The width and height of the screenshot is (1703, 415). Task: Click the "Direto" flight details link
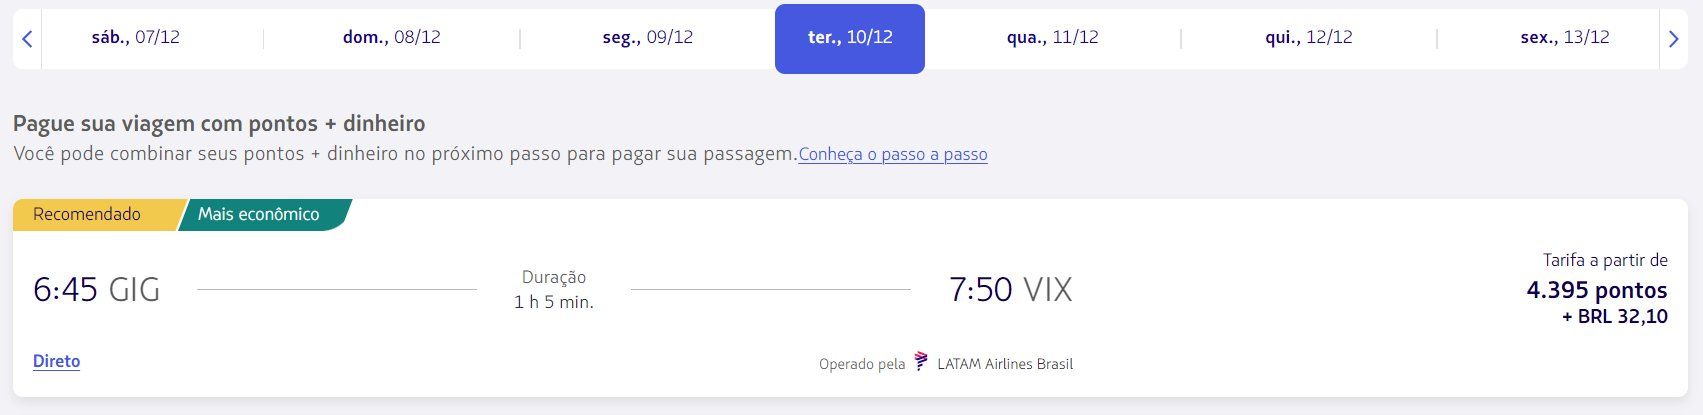[x=56, y=361]
